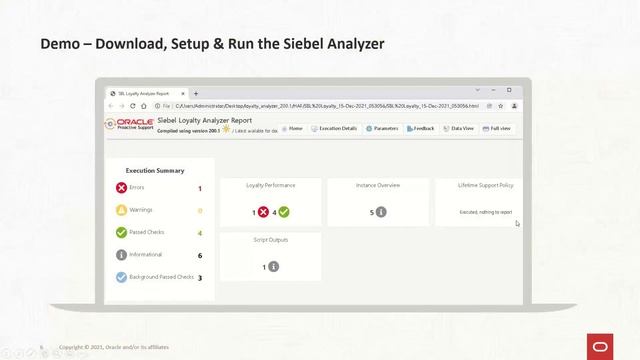This screenshot has width=640, height=360.
Task: Click the red Oracle logo on slide
Action: point(600,347)
